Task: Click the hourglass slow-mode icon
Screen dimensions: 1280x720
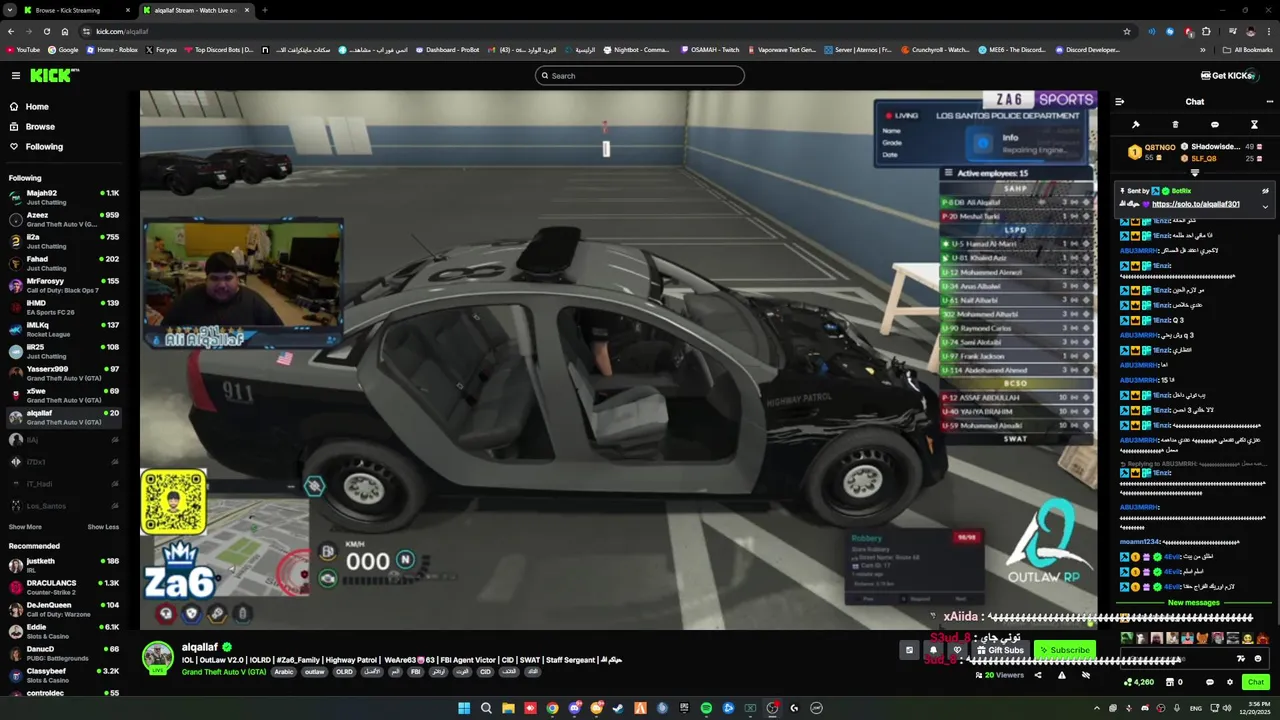Action: coord(1254,125)
